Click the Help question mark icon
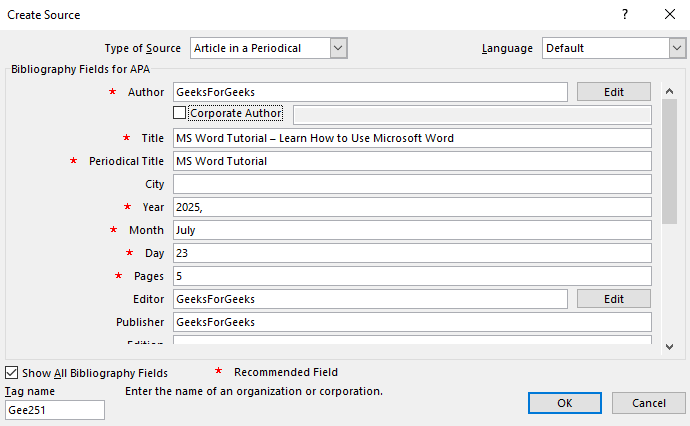Viewport: 690px width, 426px height. click(x=625, y=15)
